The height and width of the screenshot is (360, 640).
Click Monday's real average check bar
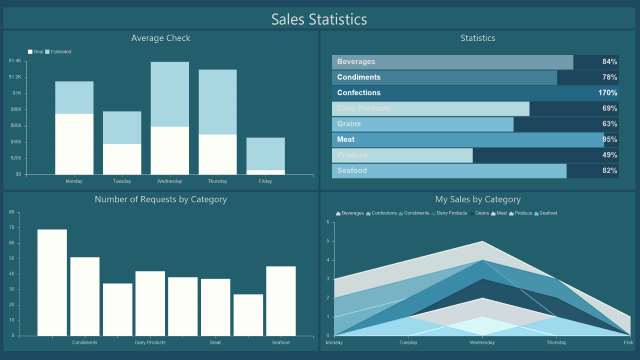[x=74, y=144]
